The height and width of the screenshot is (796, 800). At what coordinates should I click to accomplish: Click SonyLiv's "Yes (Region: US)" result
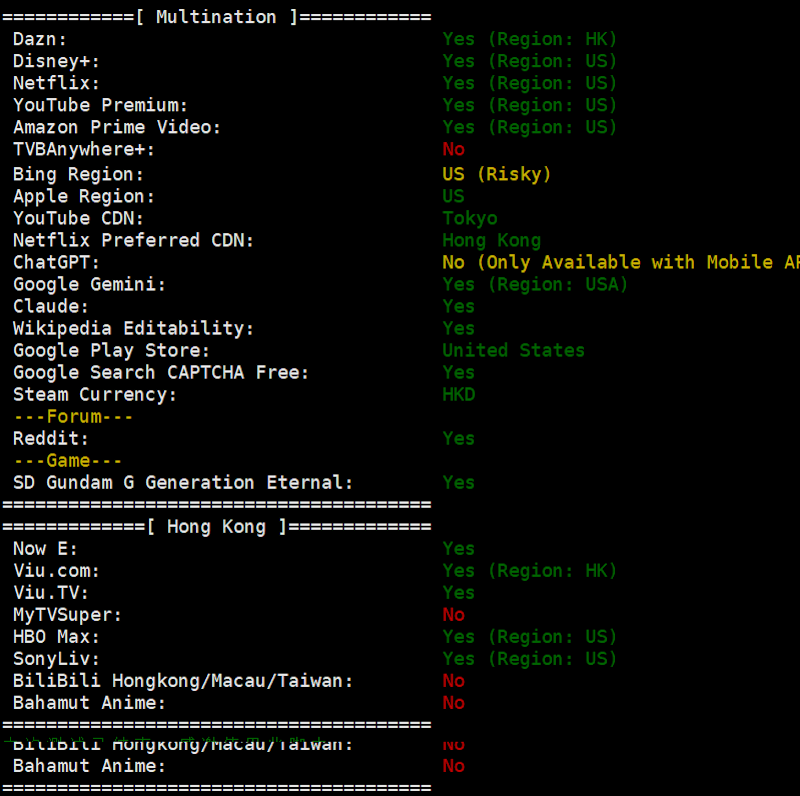(x=530, y=659)
